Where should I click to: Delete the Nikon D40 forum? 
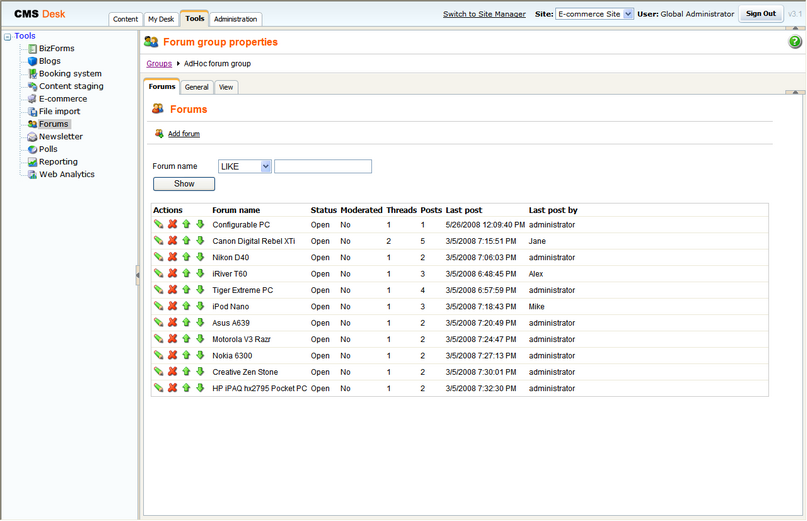(x=172, y=257)
